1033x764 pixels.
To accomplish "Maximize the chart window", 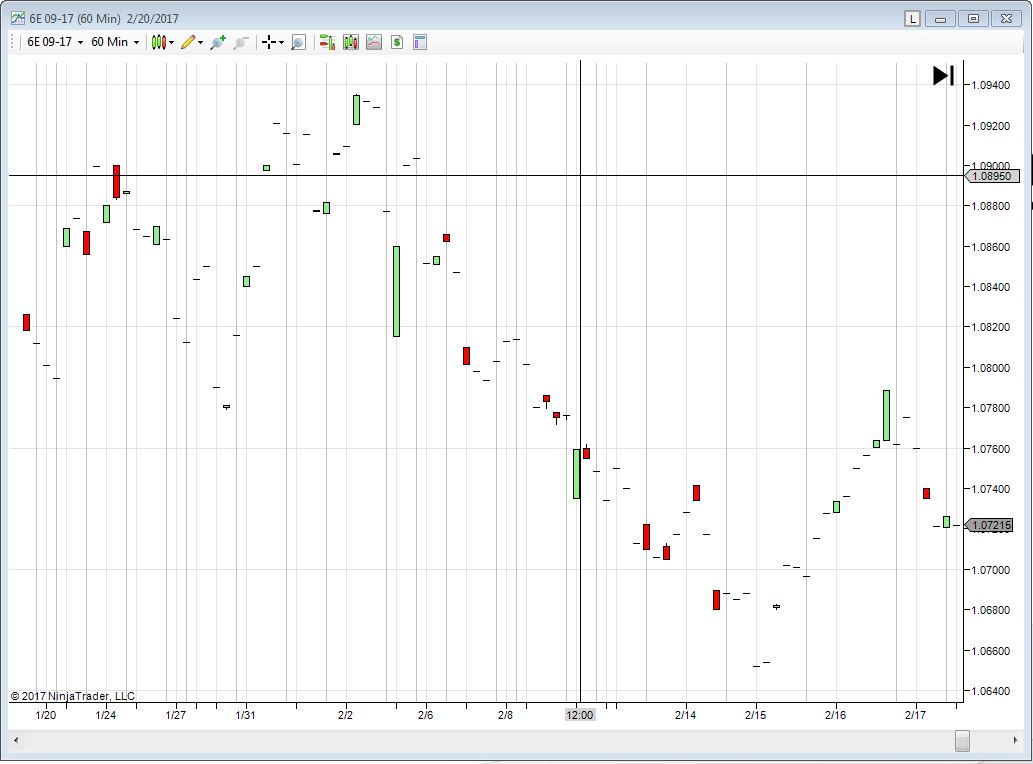I will pyautogui.click(x=973, y=18).
